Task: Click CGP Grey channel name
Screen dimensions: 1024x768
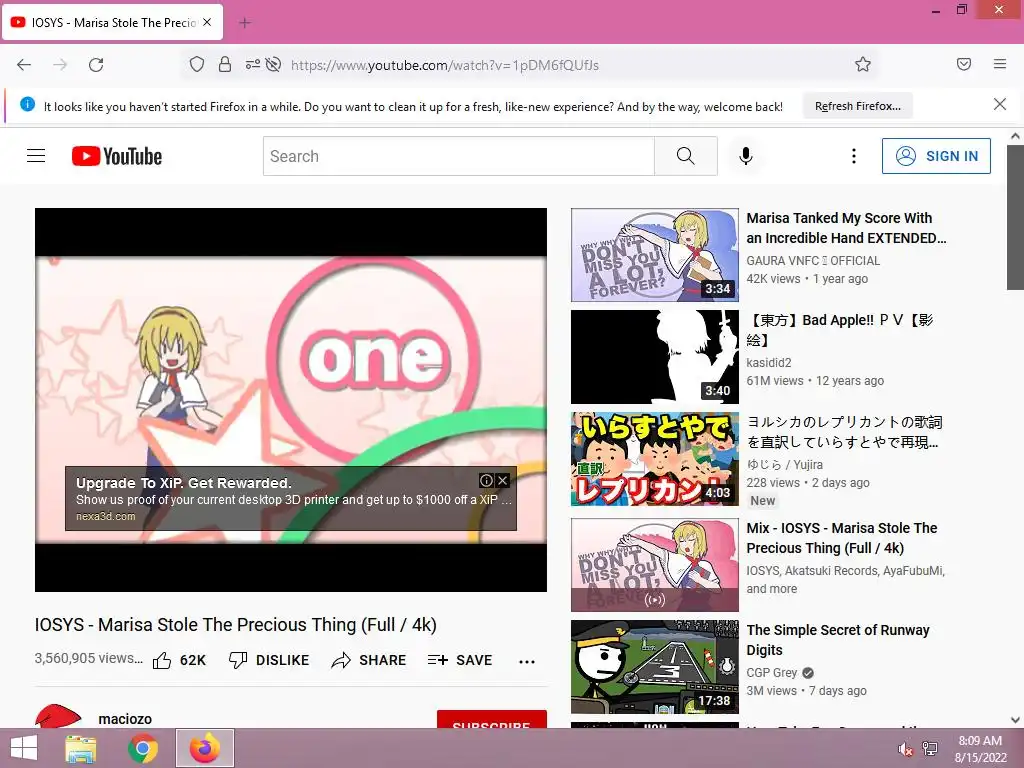Action: click(772, 673)
